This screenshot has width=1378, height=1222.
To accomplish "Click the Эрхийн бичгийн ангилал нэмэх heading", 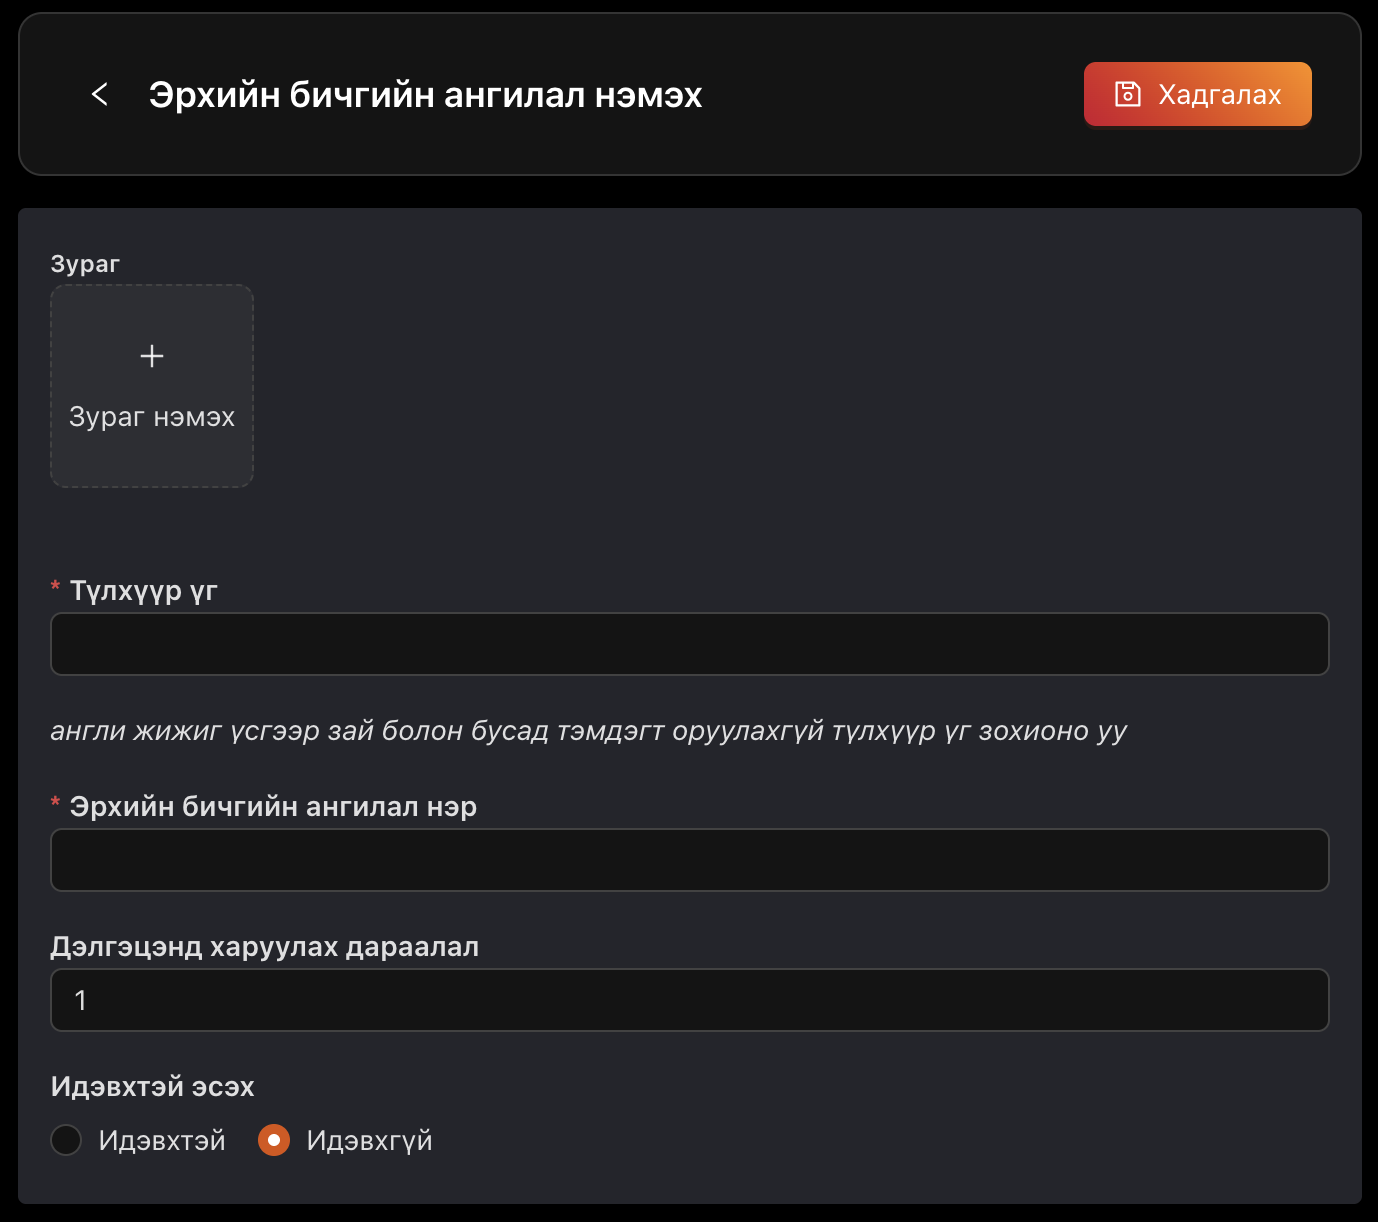I will coord(425,95).
